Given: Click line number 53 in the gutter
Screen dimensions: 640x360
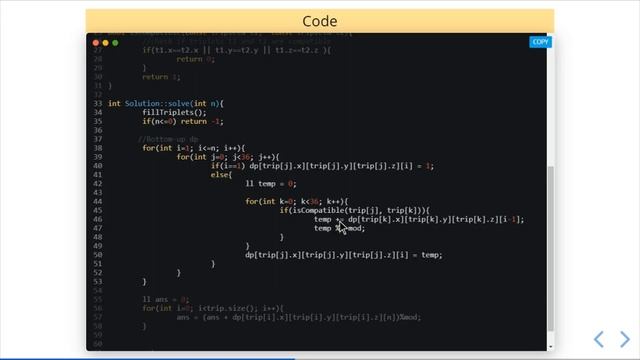Looking at the screenshot, I should click(98, 282).
